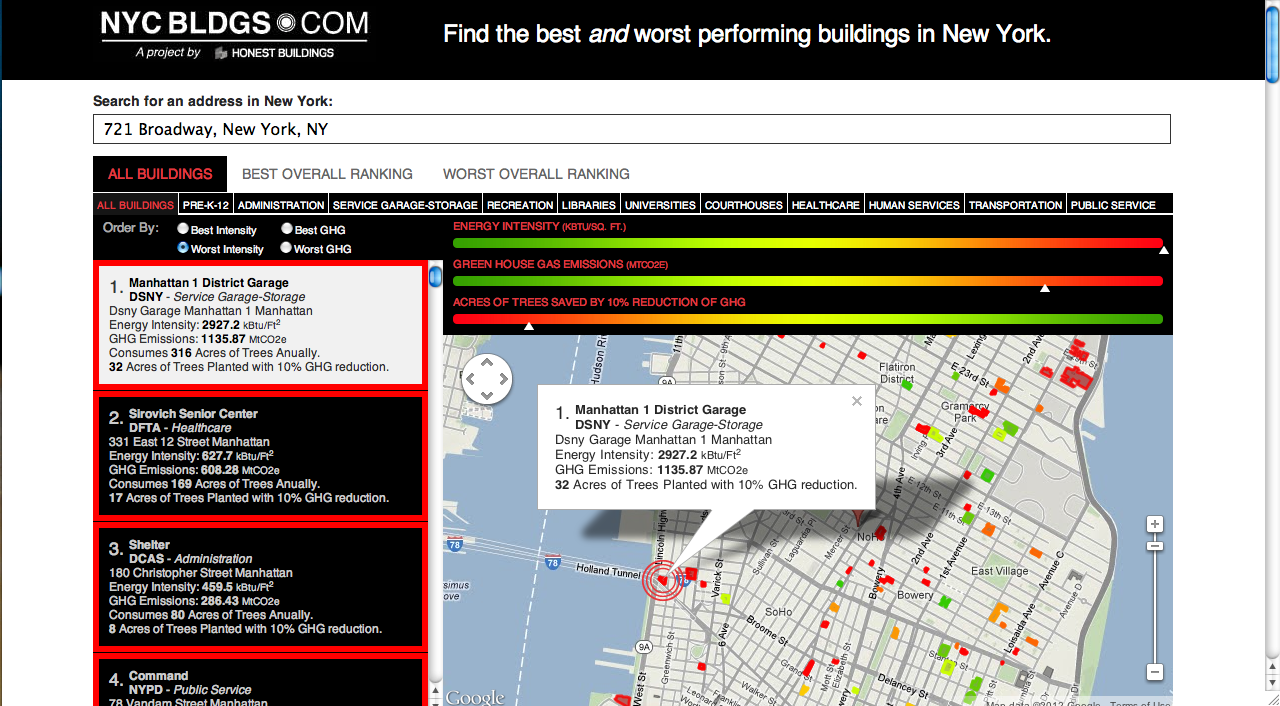Open the Command NYPD list entry
This screenshot has height=706, width=1280.
[x=260, y=682]
